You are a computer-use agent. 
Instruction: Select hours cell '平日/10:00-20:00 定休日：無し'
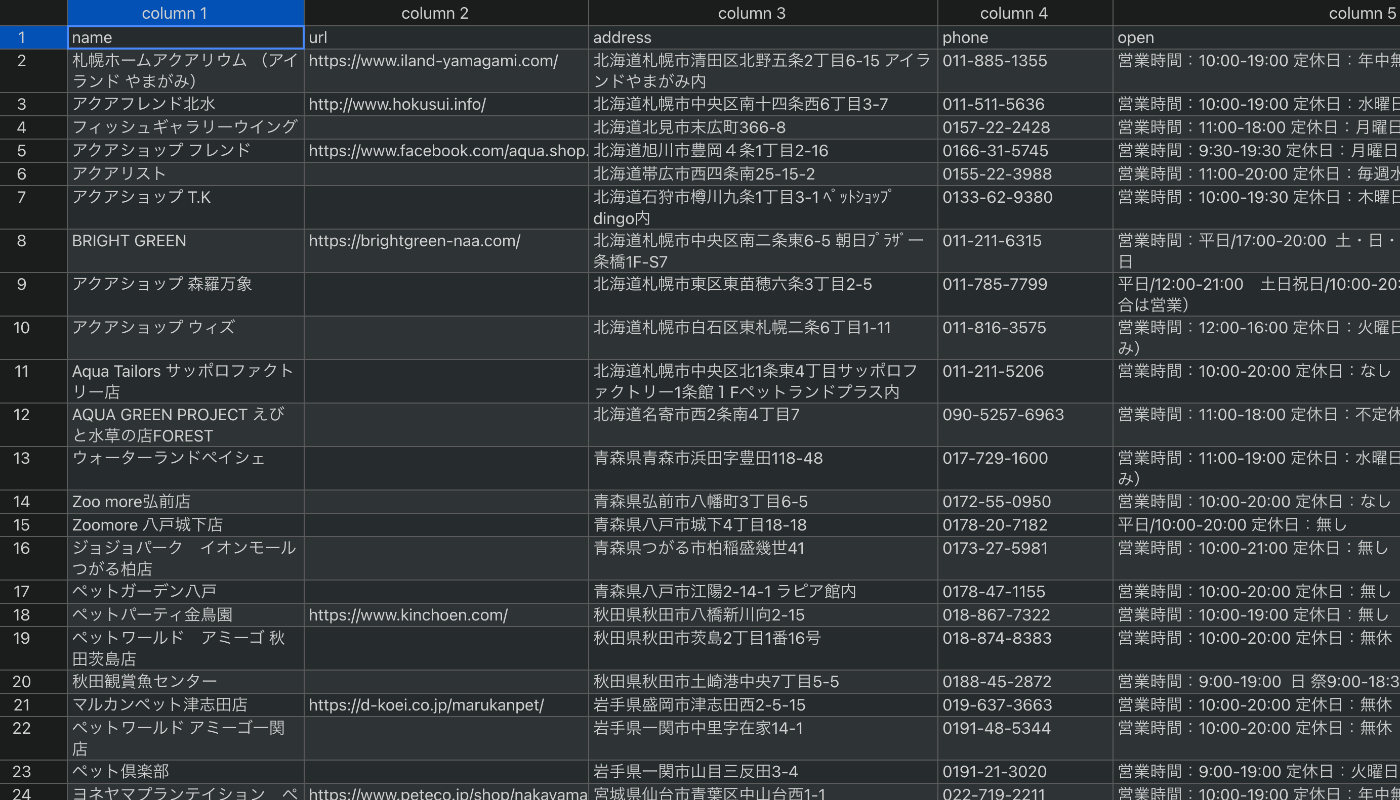(1257, 525)
